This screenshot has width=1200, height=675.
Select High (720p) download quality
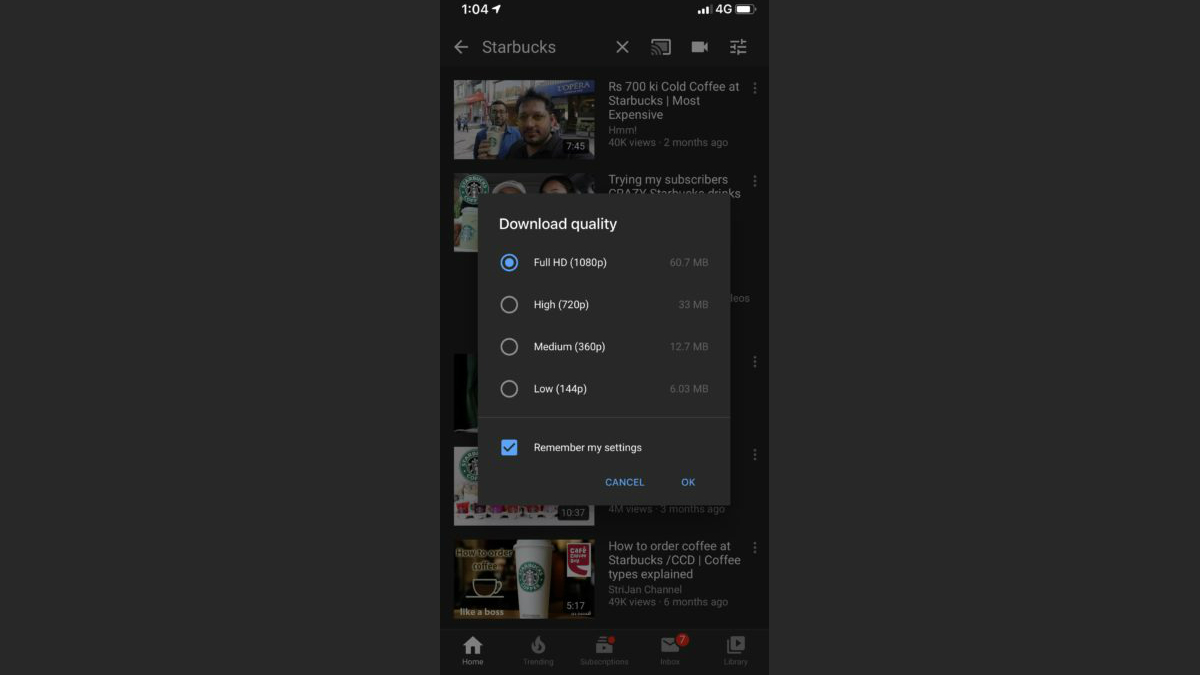(509, 304)
